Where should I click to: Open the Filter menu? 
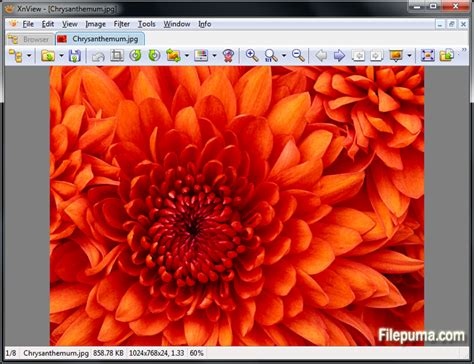click(122, 24)
